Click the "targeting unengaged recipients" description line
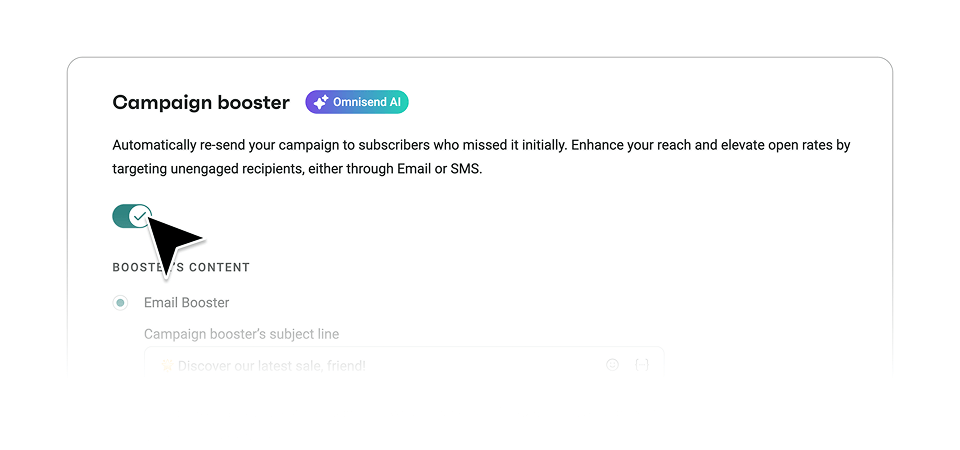Viewport: 960px width, 450px height. tap(298, 169)
